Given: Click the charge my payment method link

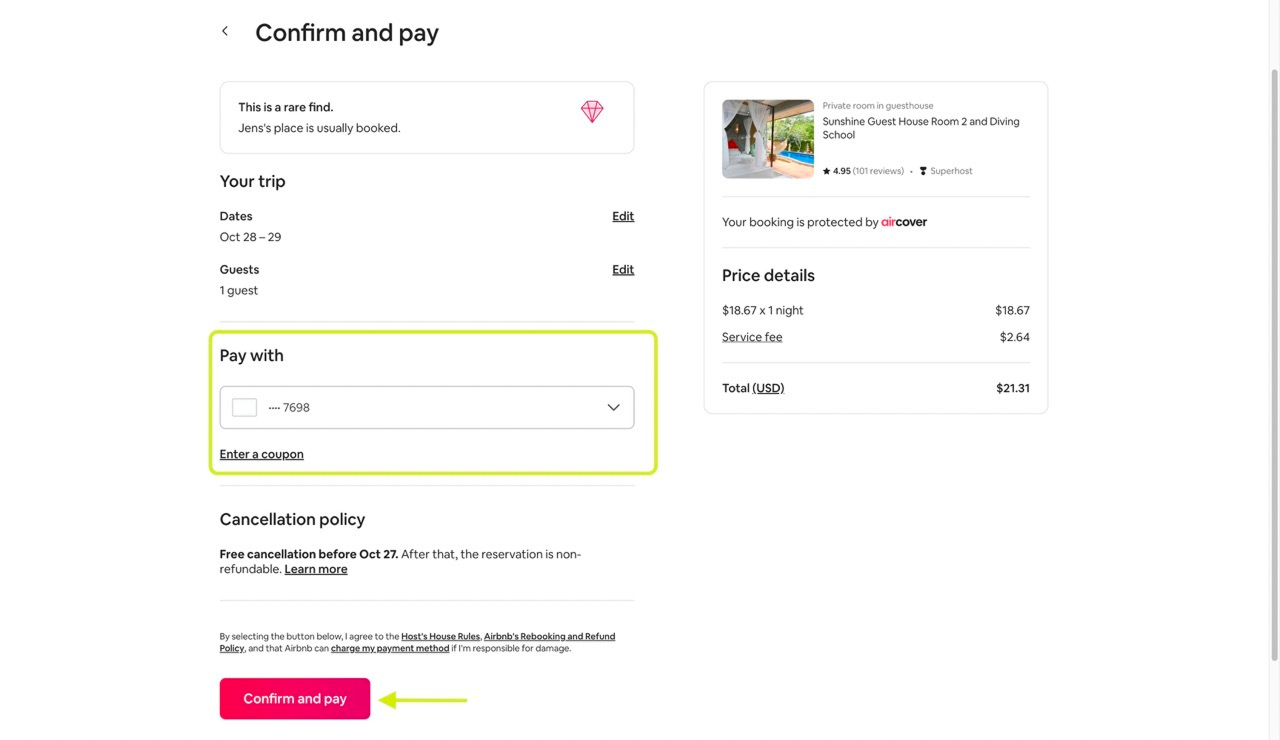Looking at the screenshot, I should [390, 649].
